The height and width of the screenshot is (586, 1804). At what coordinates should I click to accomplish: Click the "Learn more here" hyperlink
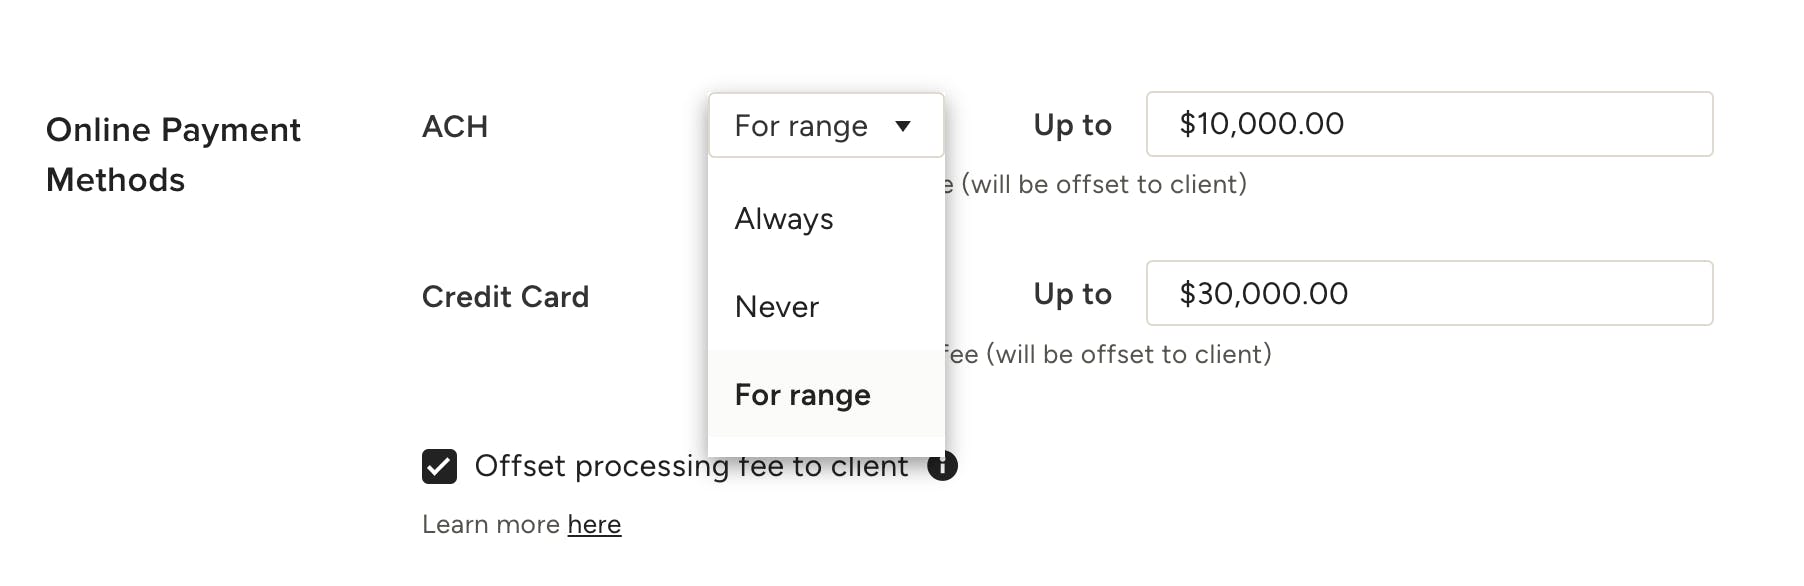click(595, 524)
